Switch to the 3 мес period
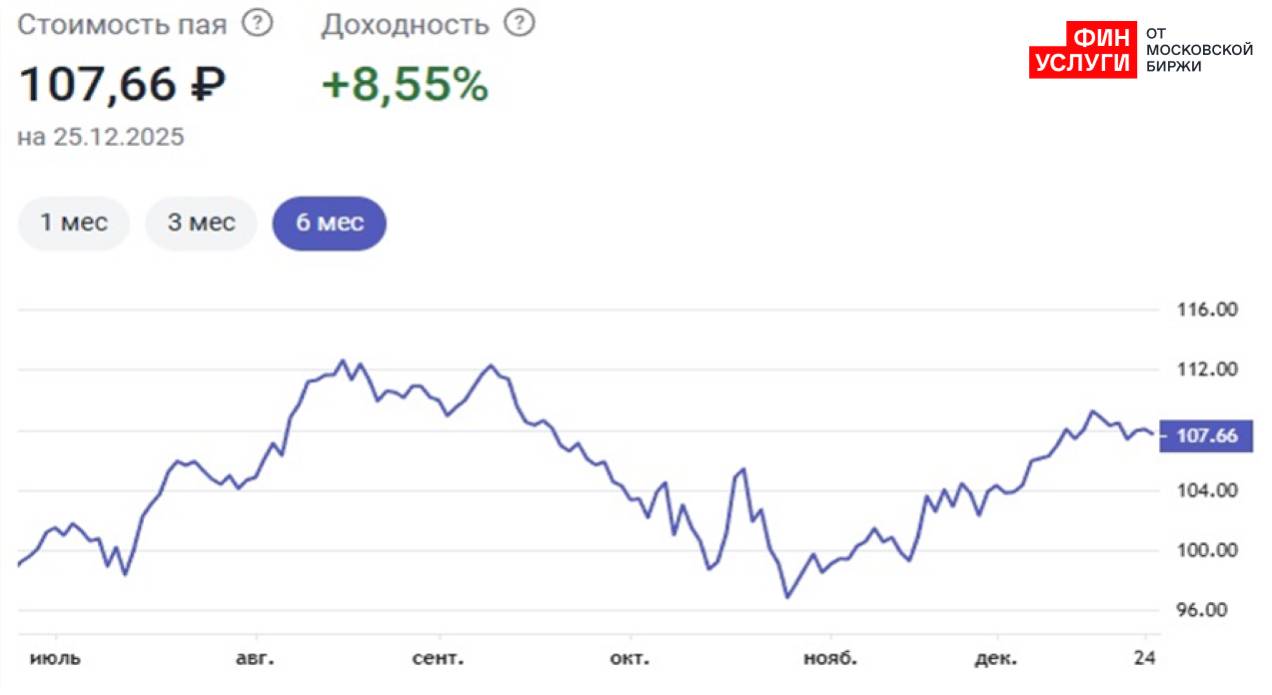 201,222
